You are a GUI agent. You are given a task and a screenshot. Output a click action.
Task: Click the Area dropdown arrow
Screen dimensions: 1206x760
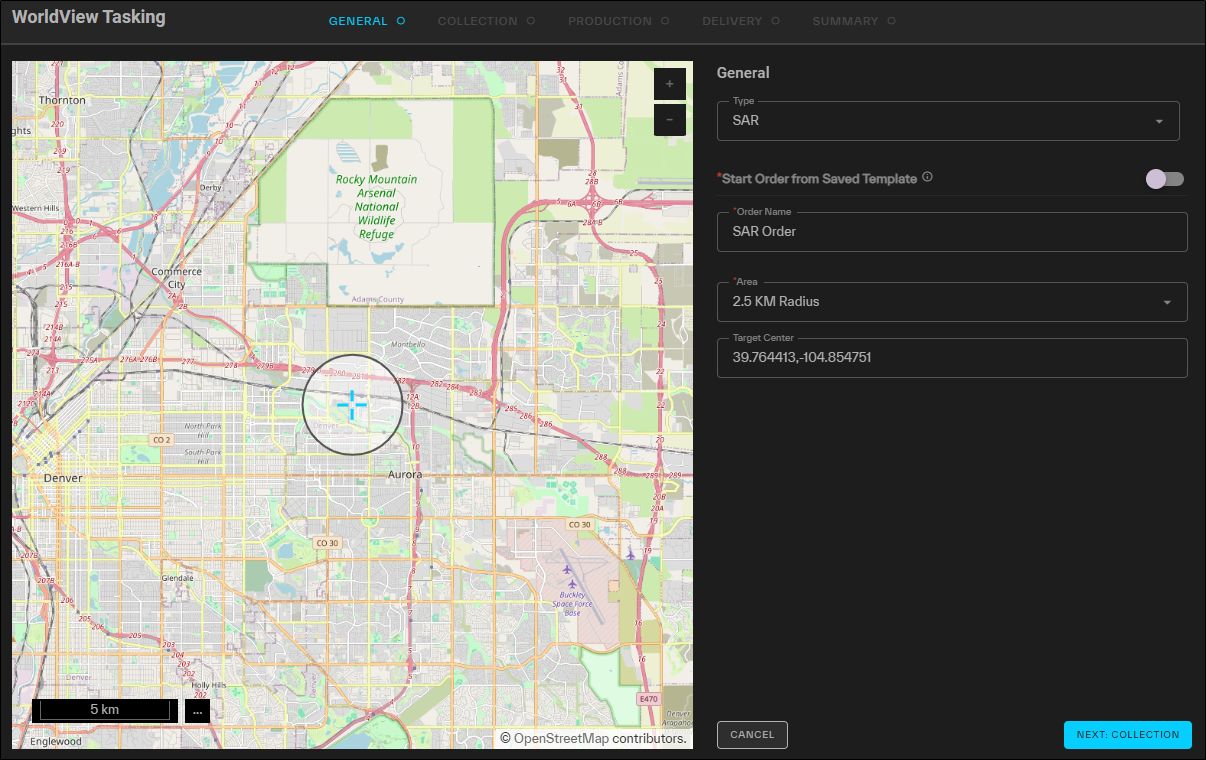tap(1166, 303)
